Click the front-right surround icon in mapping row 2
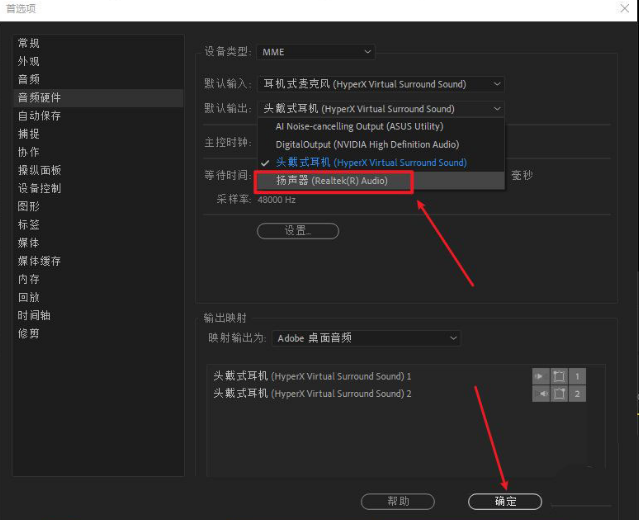Image resolution: width=639 pixels, height=520 pixels. tap(559, 394)
